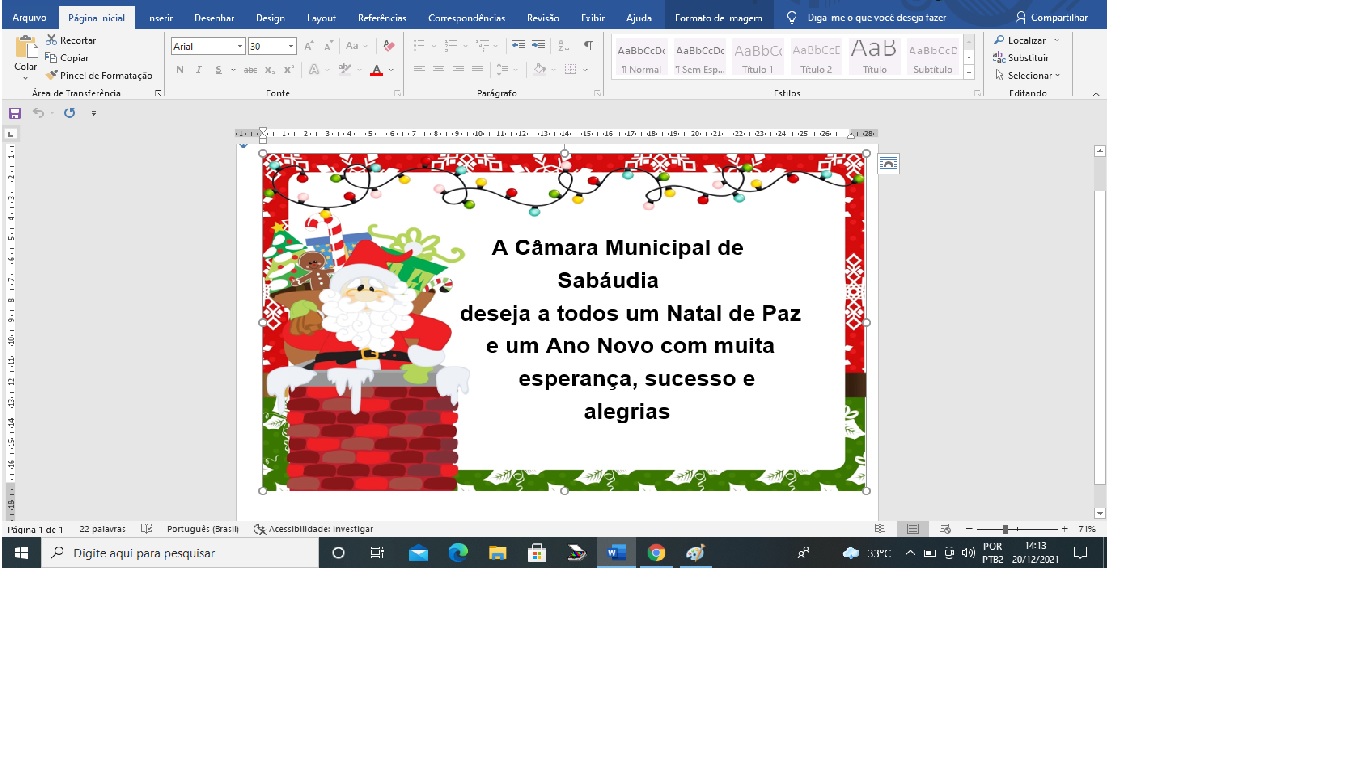Open Google Chrome from the taskbar
This screenshot has height=768, width=1366.
pos(656,553)
